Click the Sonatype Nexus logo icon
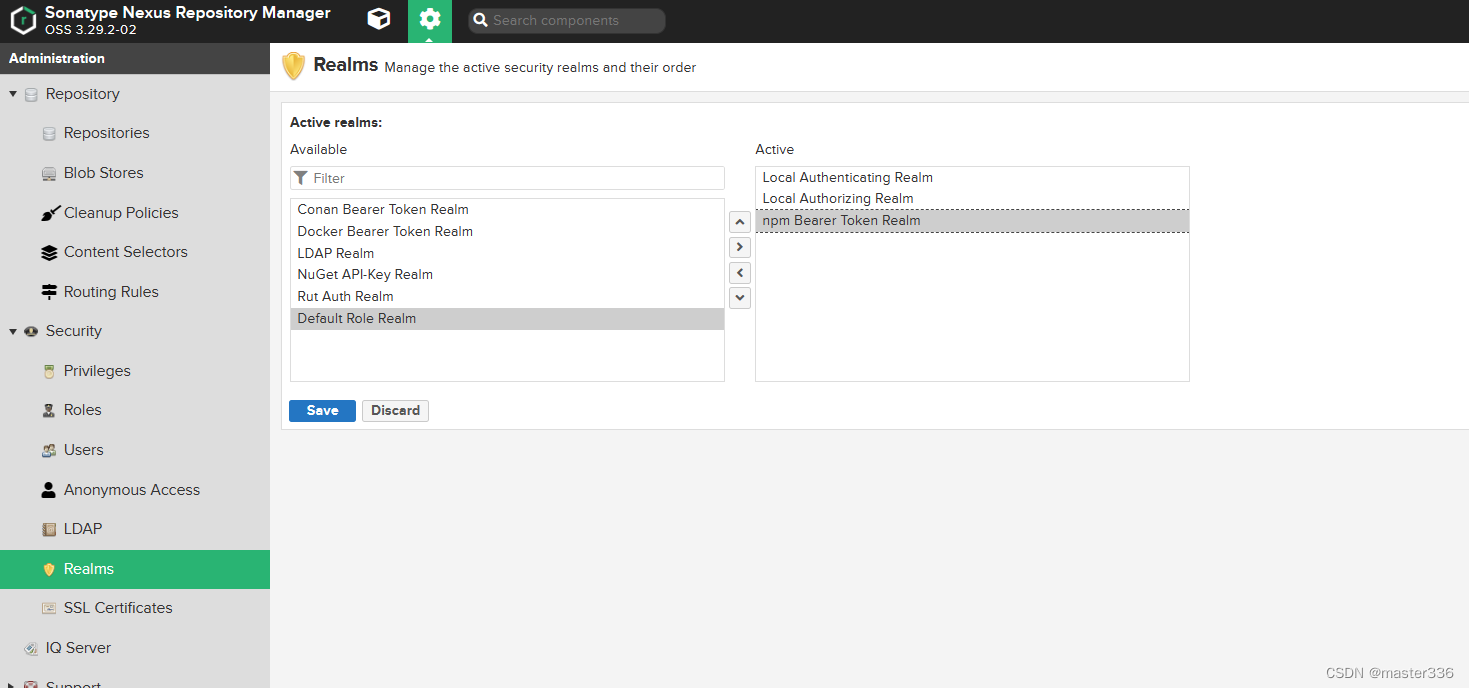Viewport: 1469px width, 688px height. [23, 20]
